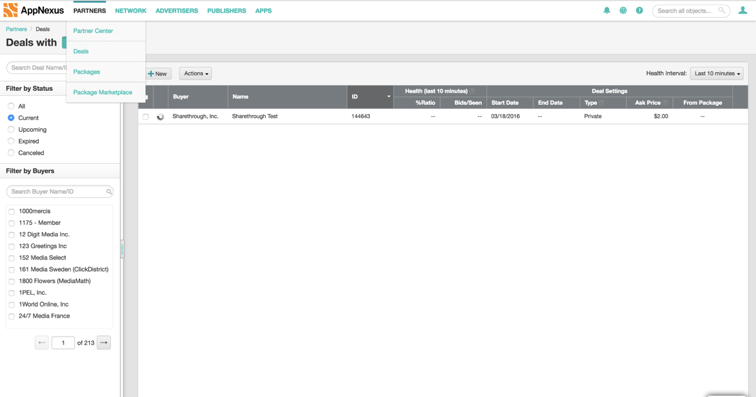Viewport: 756px width, 397px height.
Task: Focus the Search Deal Name field
Action: pyautogui.click(x=36, y=68)
